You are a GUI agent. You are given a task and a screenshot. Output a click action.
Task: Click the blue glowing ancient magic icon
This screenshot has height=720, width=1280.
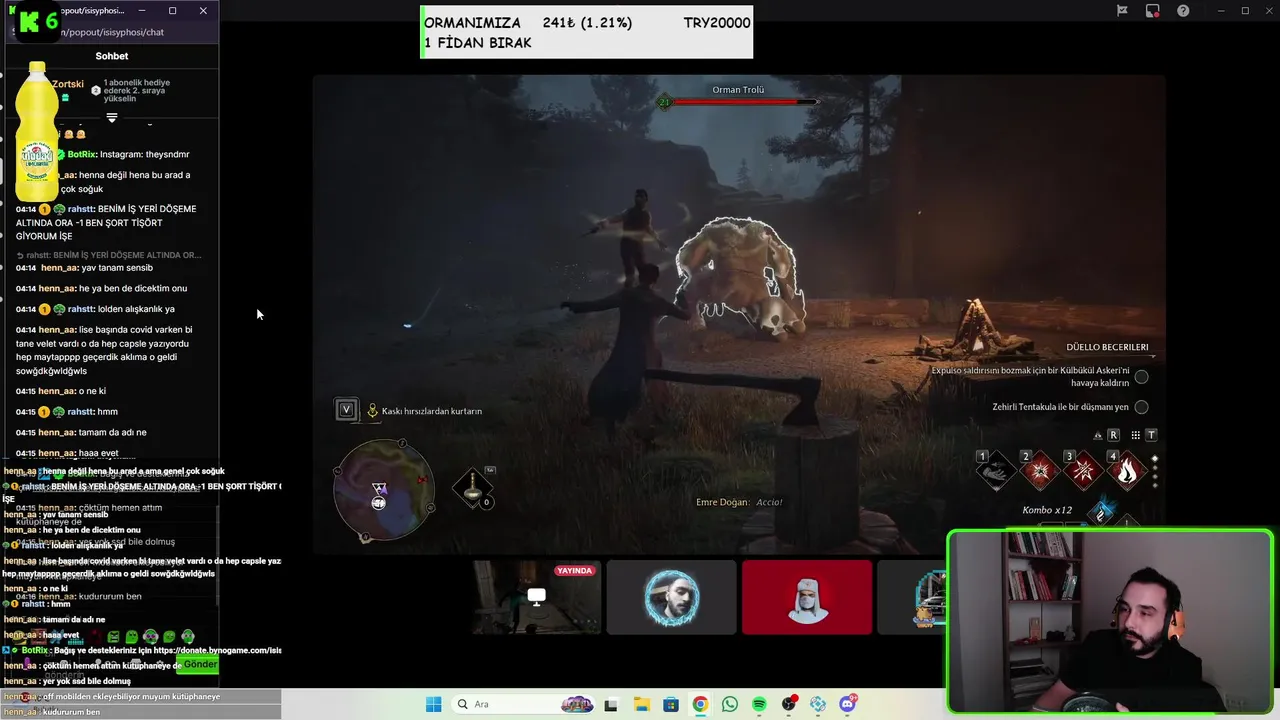(1101, 512)
